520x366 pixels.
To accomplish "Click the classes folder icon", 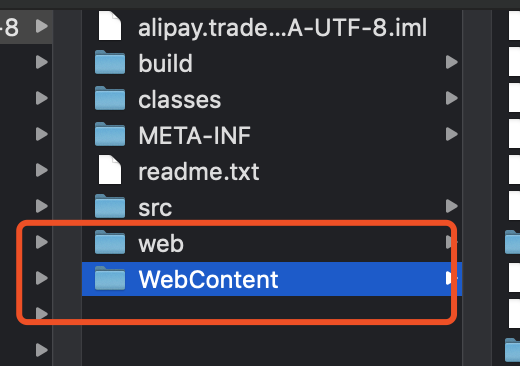I will pos(110,98).
